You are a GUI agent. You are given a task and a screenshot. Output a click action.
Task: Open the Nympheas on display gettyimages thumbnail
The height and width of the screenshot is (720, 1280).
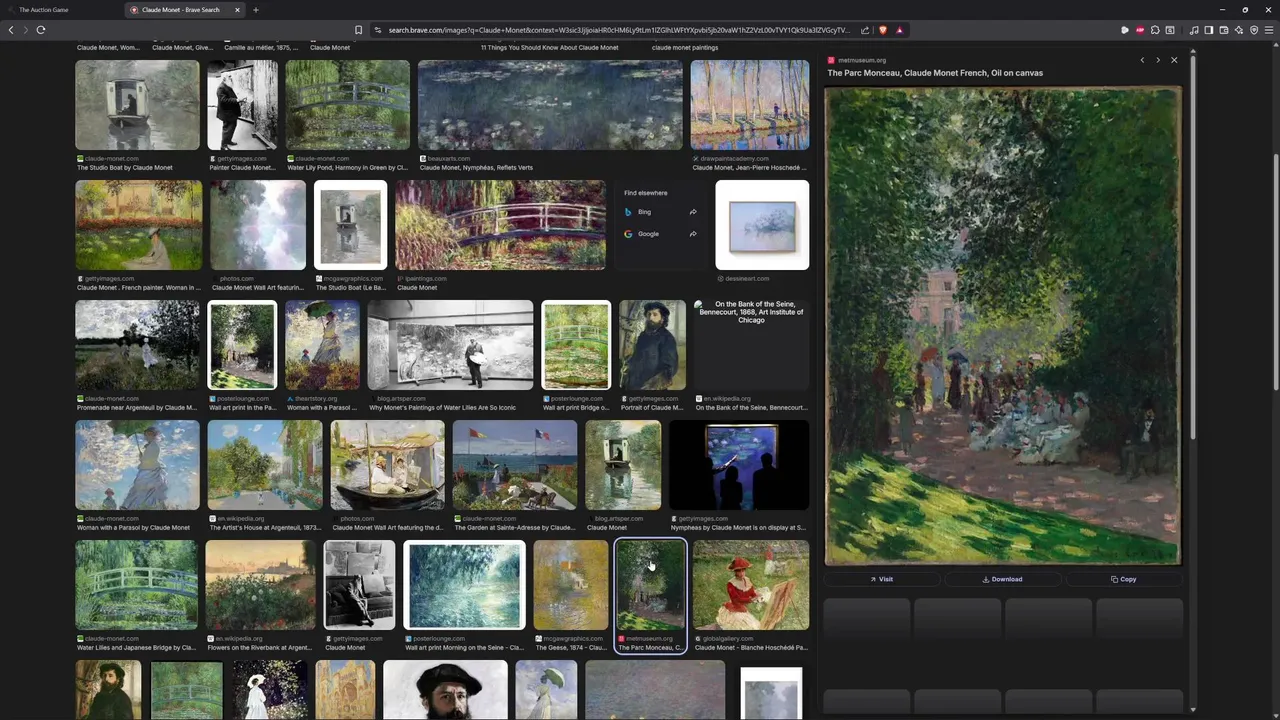[x=739, y=465]
